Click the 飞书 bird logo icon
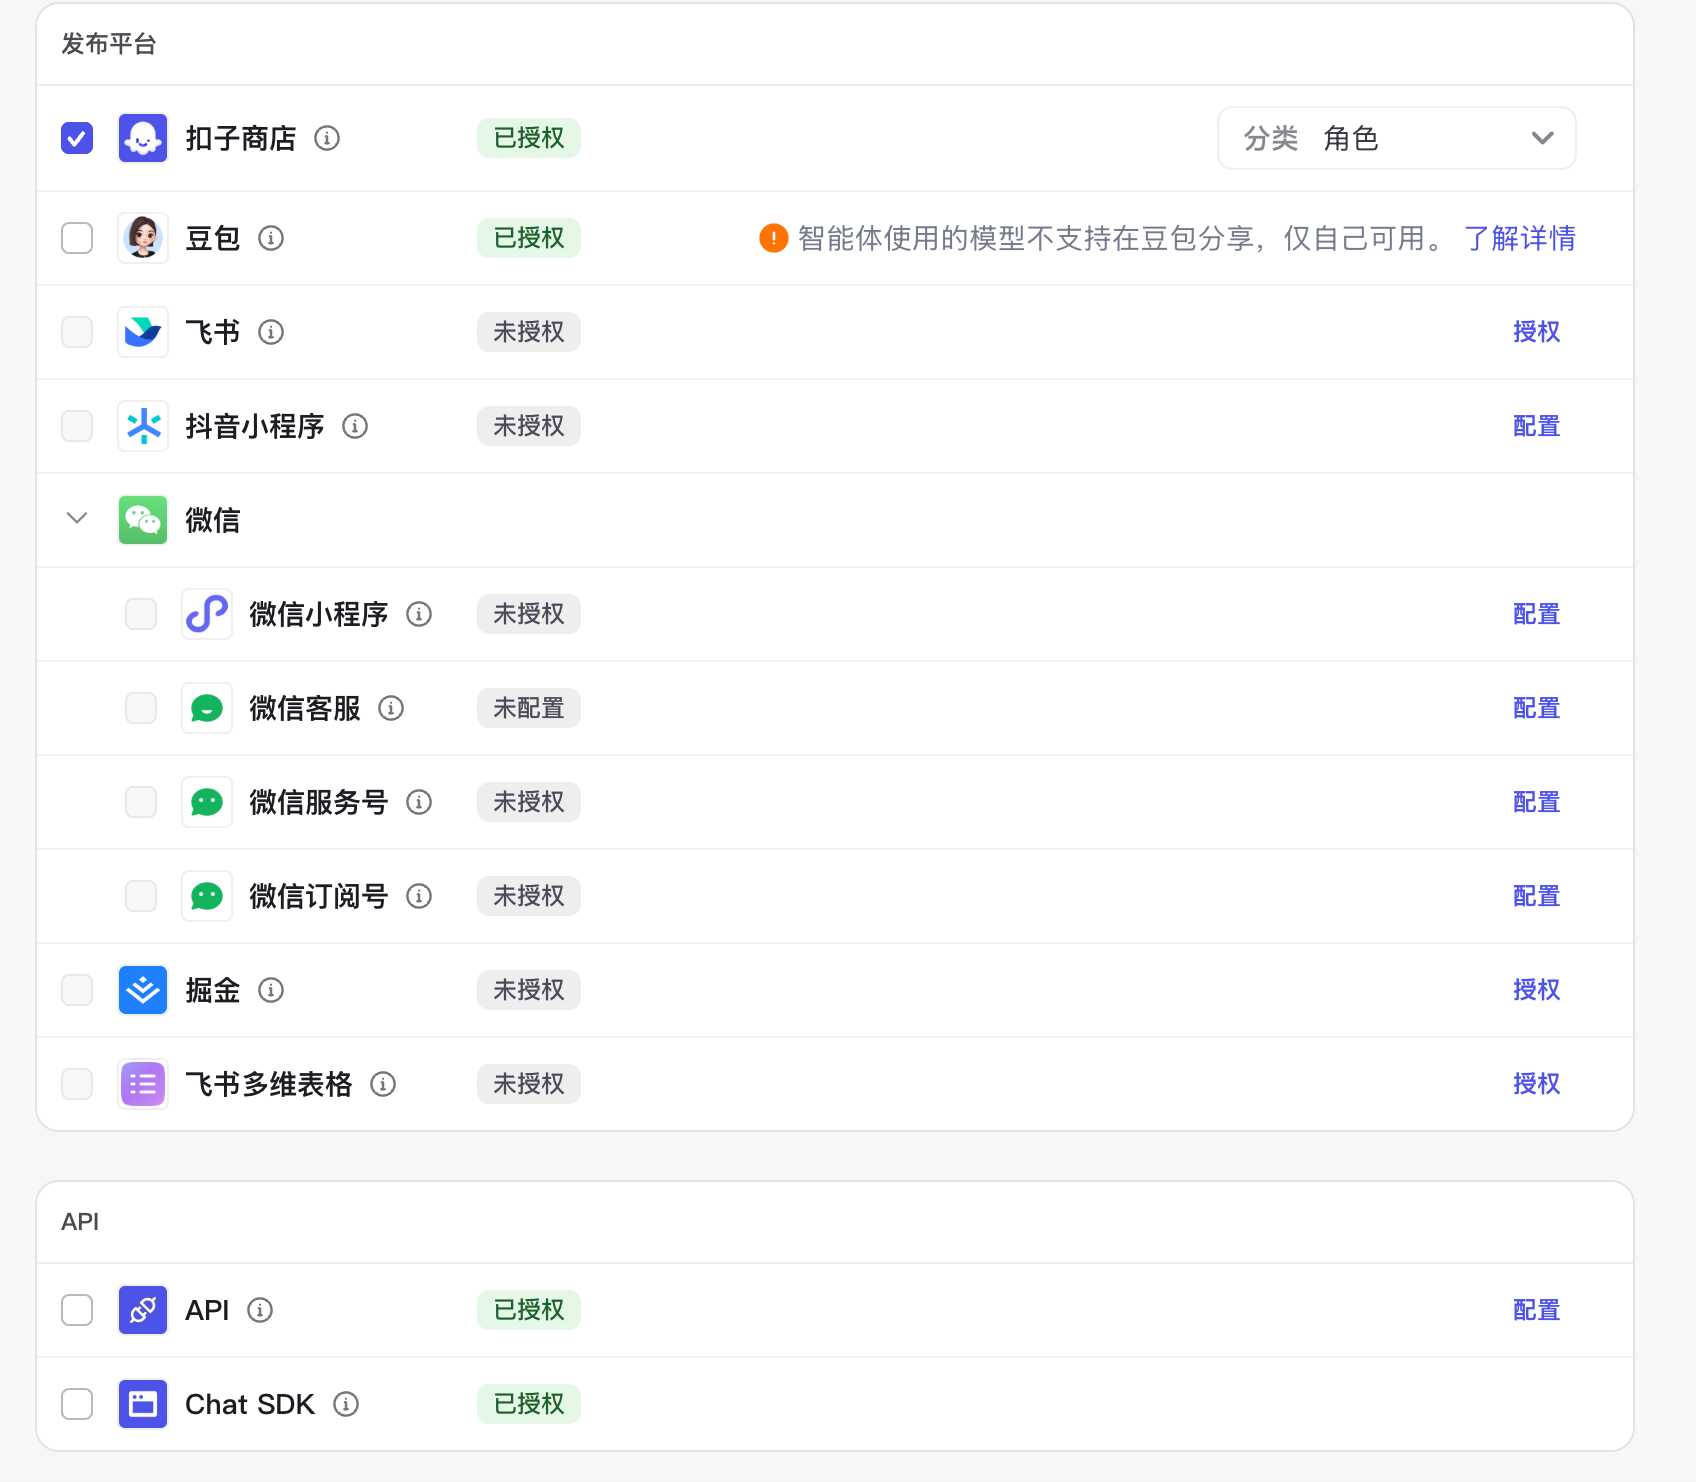The image size is (1696, 1482). [x=143, y=332]
